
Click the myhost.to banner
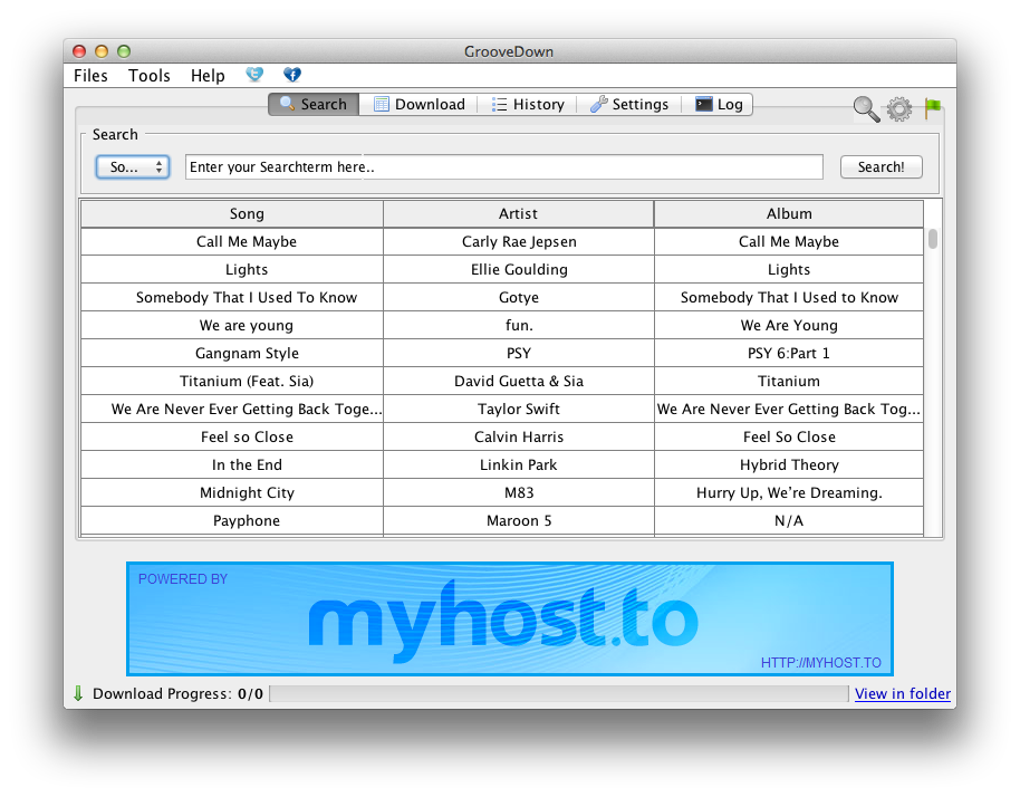(509, 619)
